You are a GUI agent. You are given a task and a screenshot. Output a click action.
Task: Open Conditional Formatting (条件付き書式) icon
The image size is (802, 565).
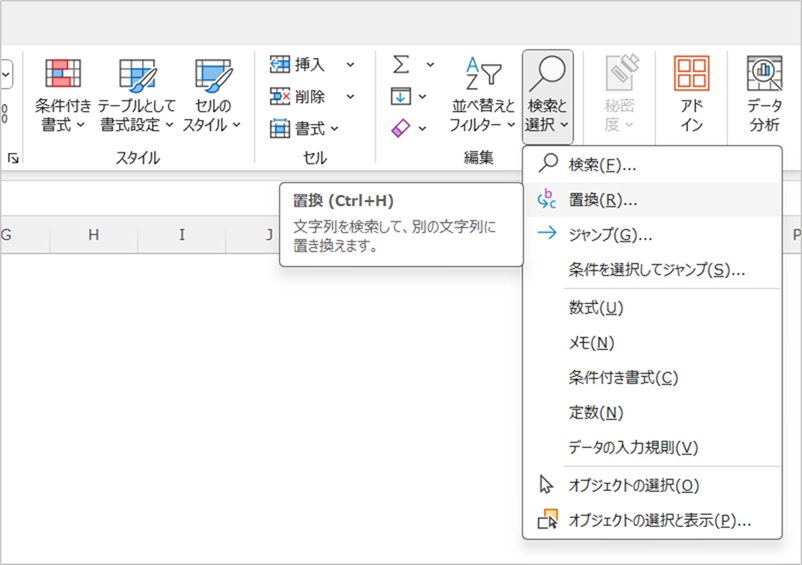tap(63, 73)
